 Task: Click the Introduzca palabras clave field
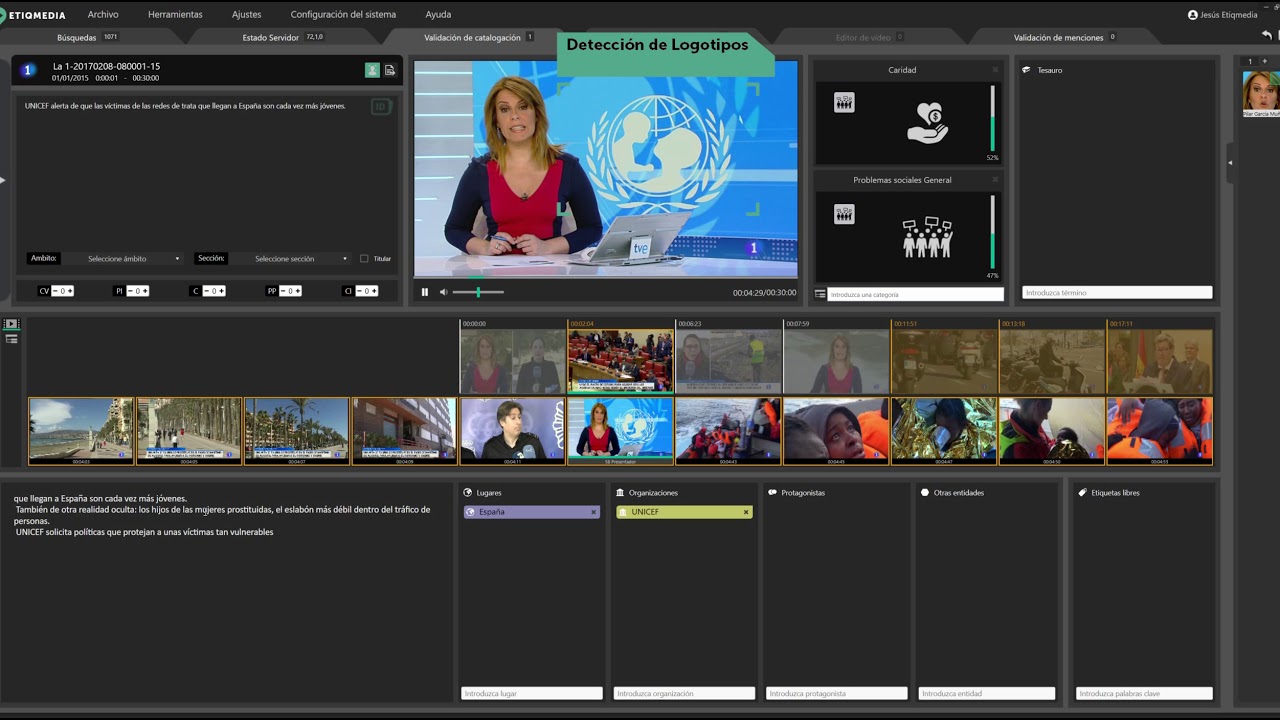1144,693
